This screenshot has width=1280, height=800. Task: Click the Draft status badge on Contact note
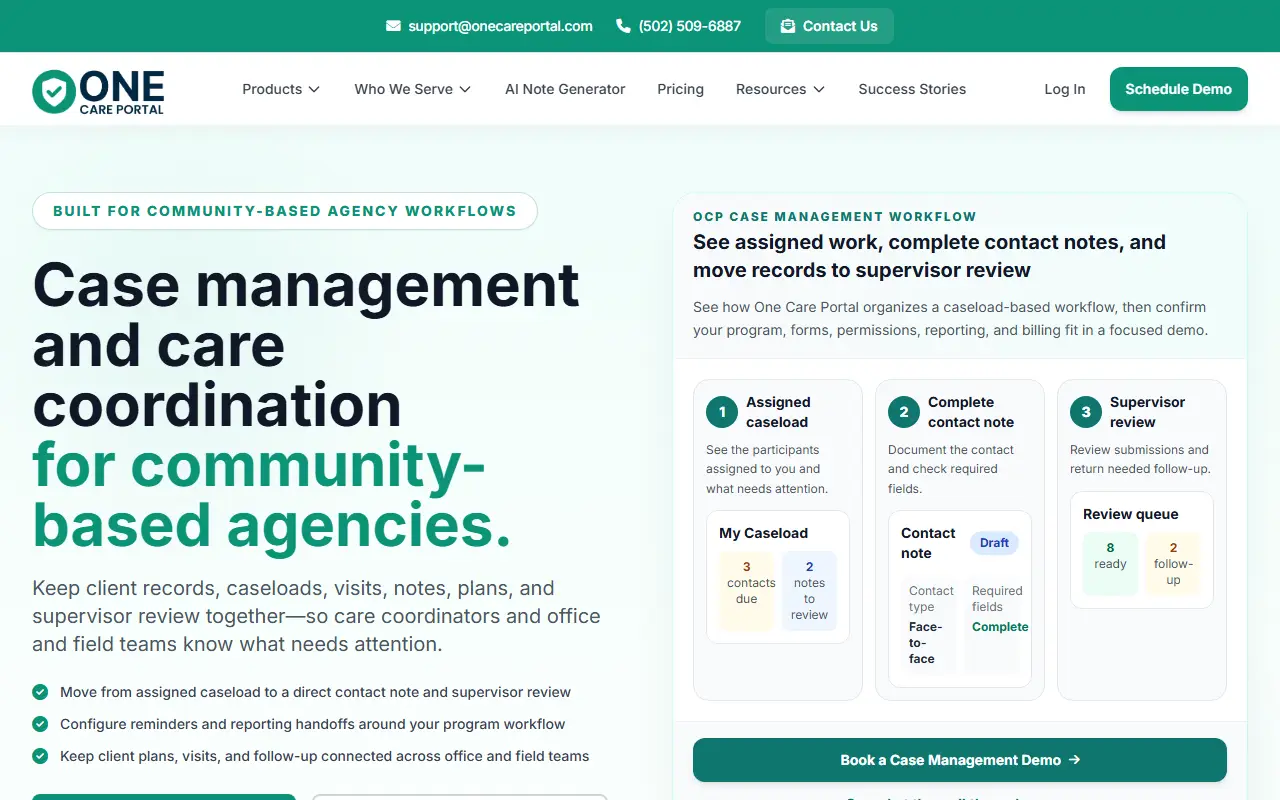tap(994, 543)
